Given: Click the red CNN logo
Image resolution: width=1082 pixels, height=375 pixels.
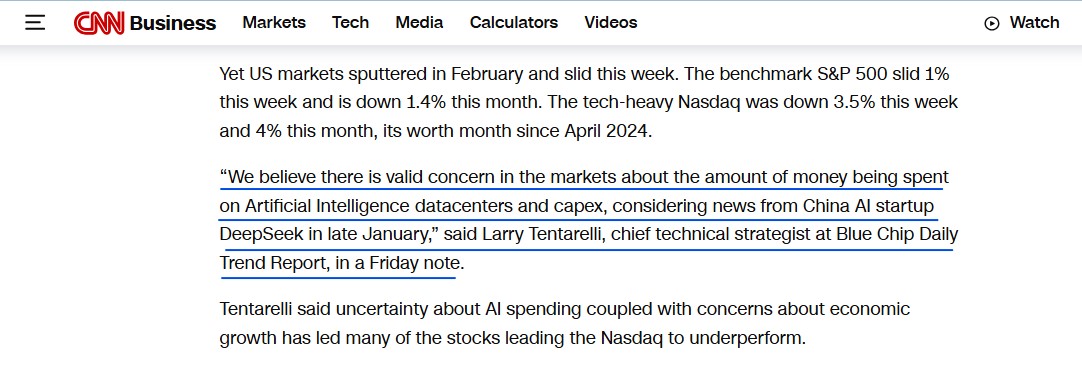Looking at the screenshot, I should tap(99, 23).
